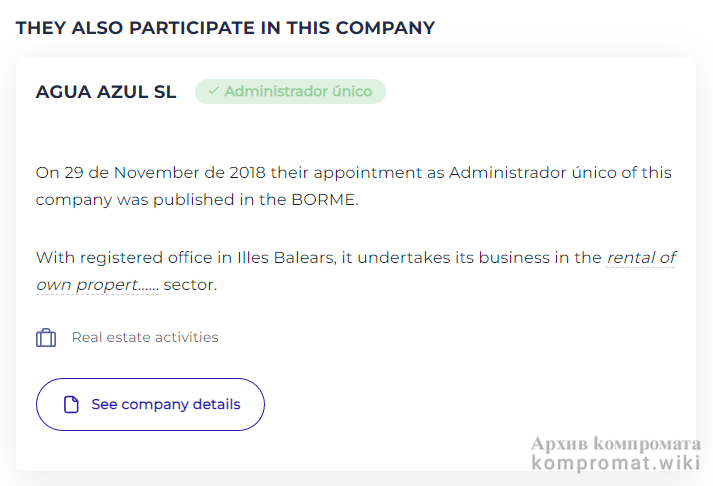713x486 pixels.
Task: Click the green Administrador único badge label
Action: pyautogui.click(x=298, y=92)
